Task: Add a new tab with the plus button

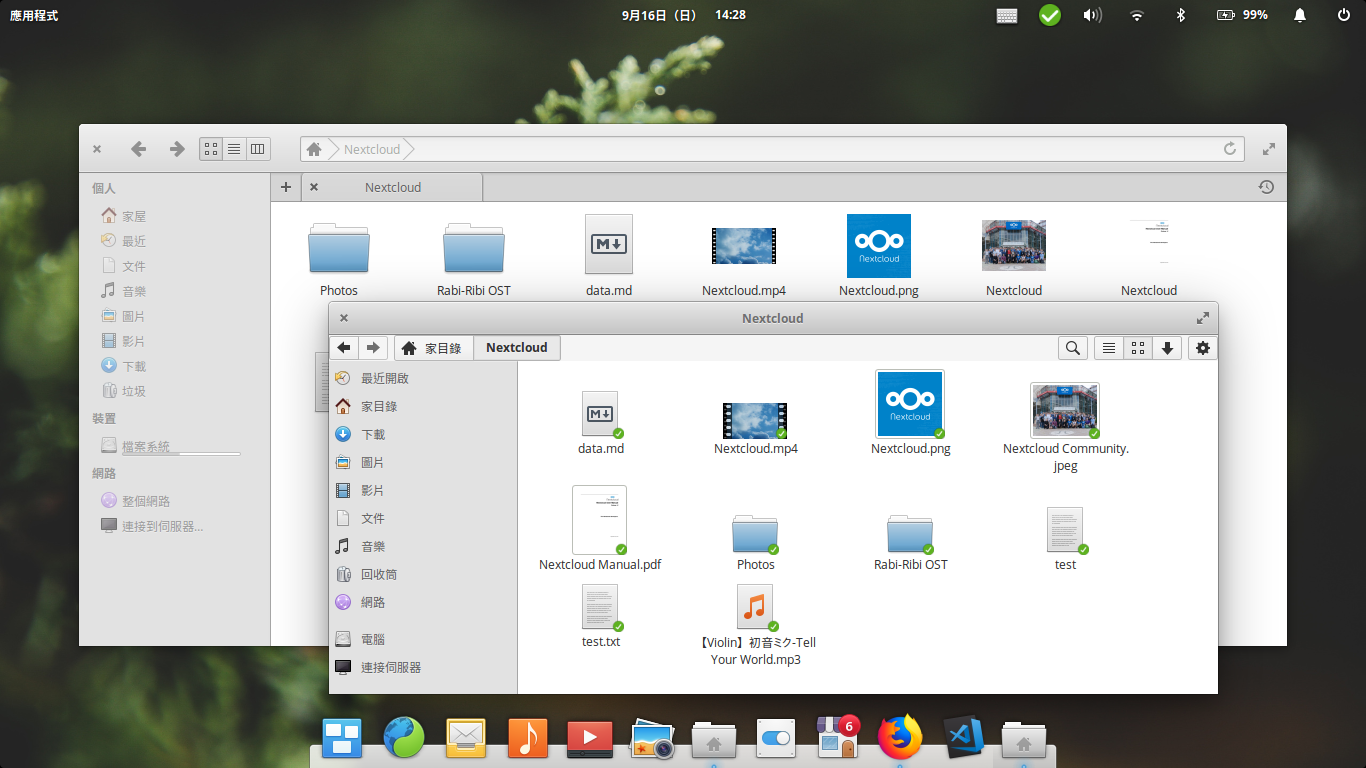Action: point(285,187)
